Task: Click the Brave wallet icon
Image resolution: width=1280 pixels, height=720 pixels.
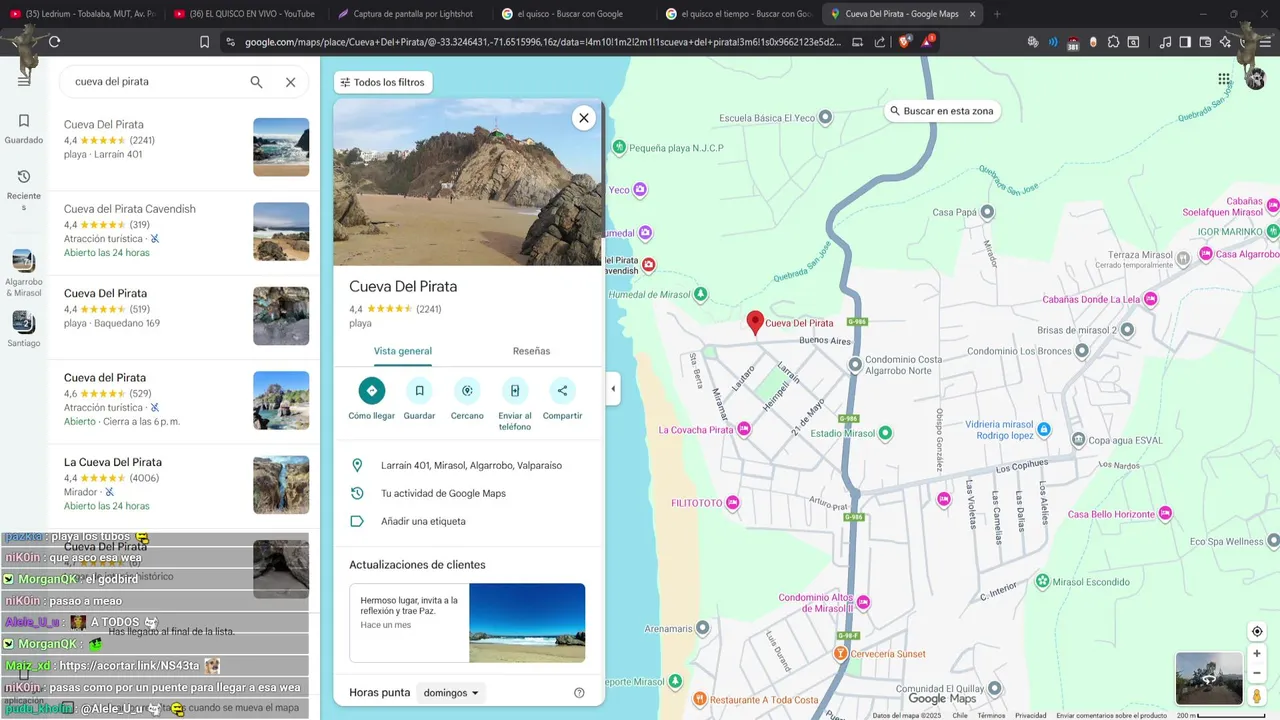Action: coord(1205,42)
